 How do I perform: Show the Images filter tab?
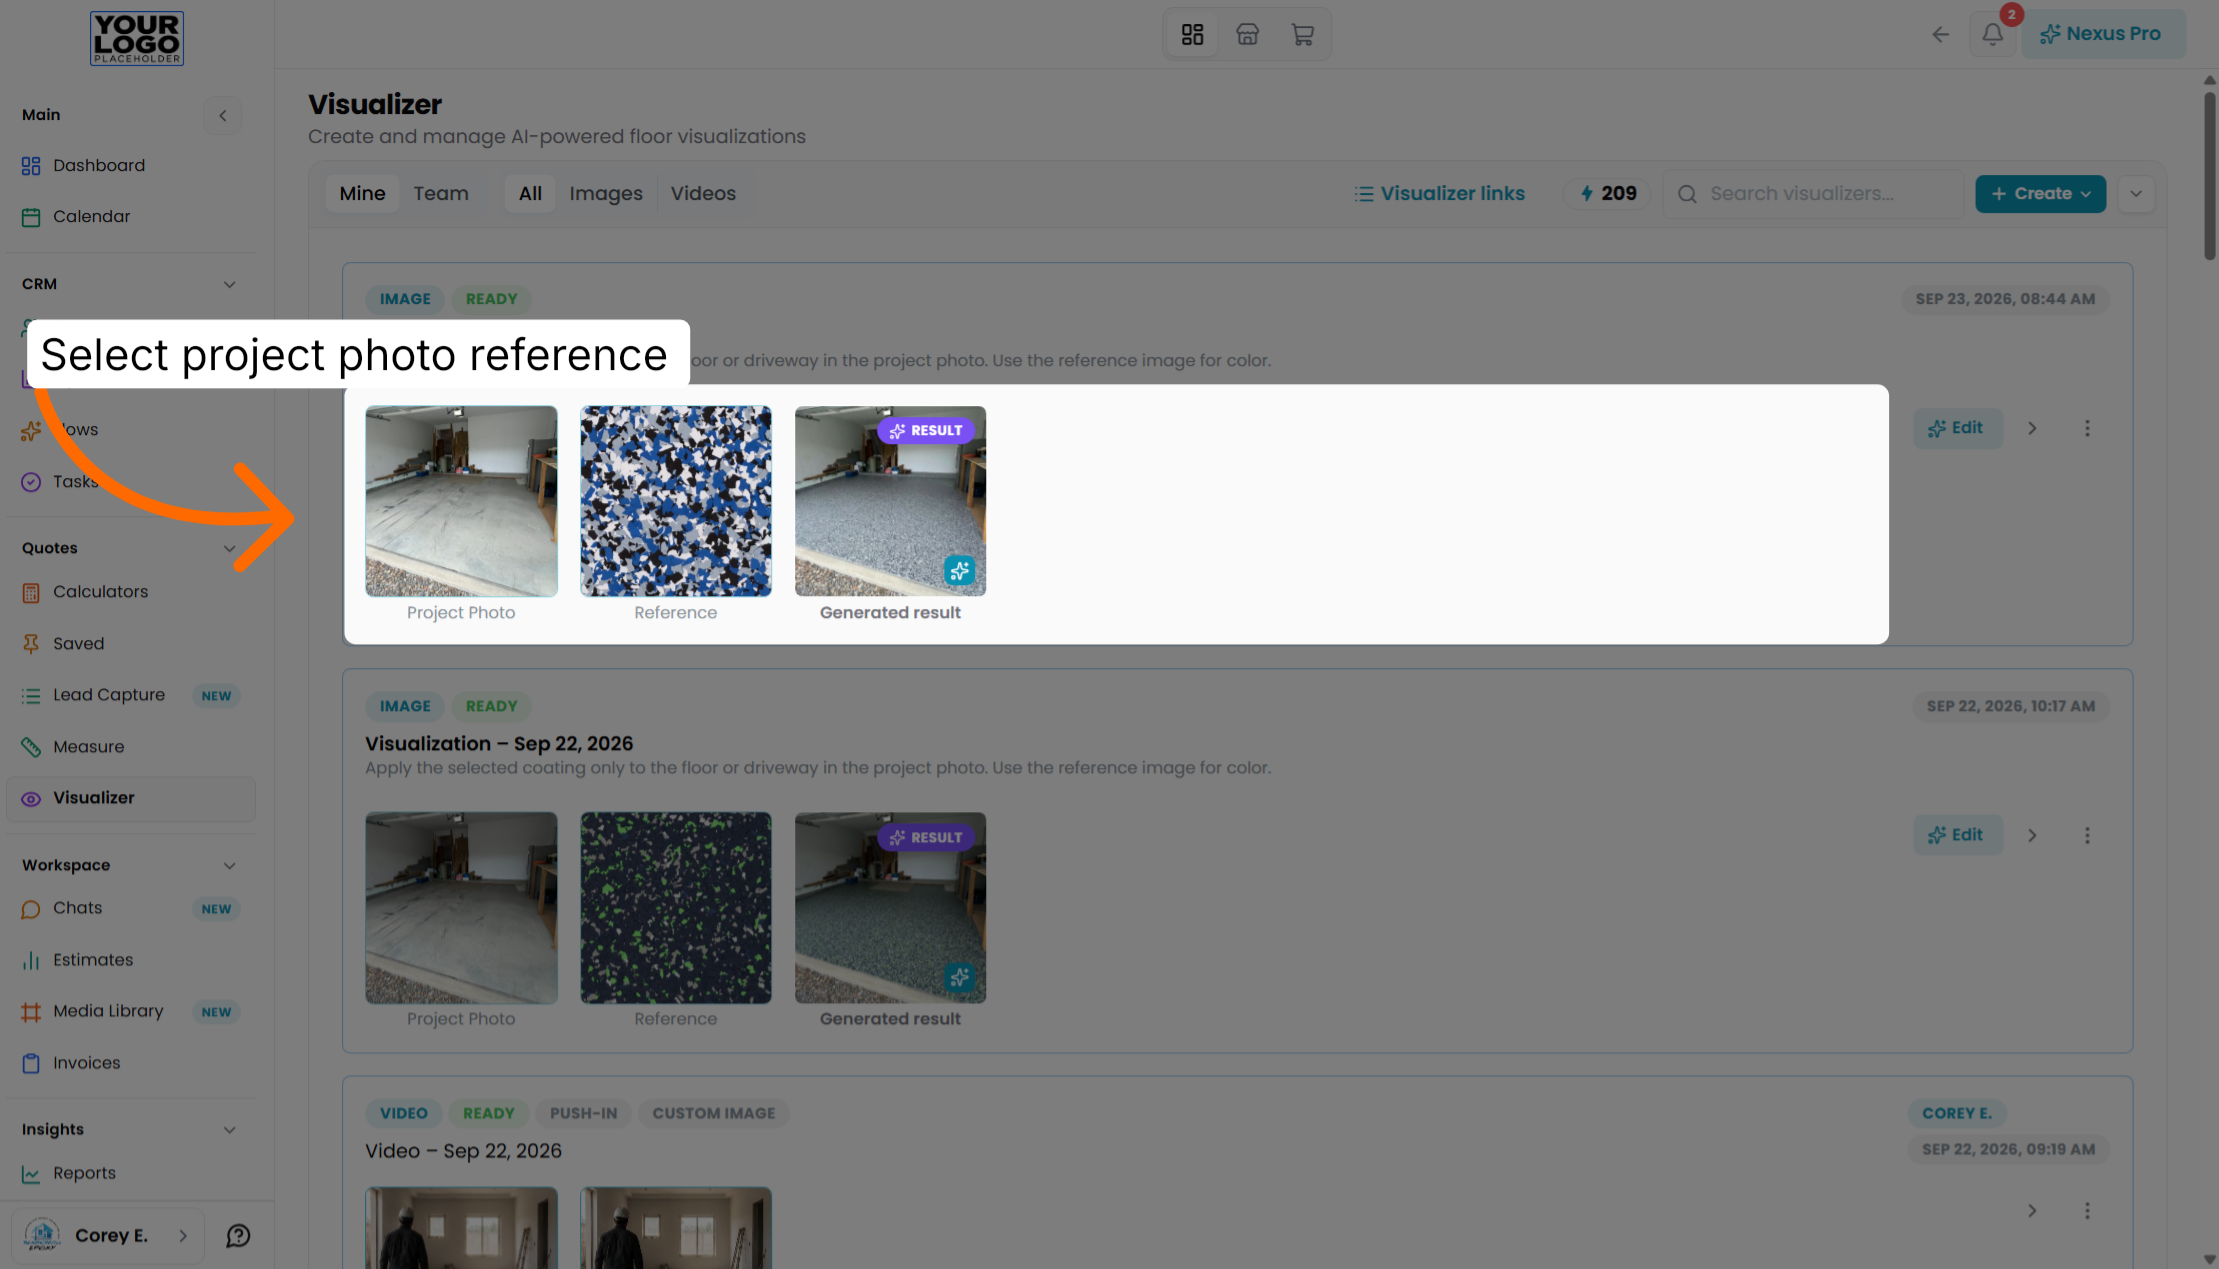point(606,193)
